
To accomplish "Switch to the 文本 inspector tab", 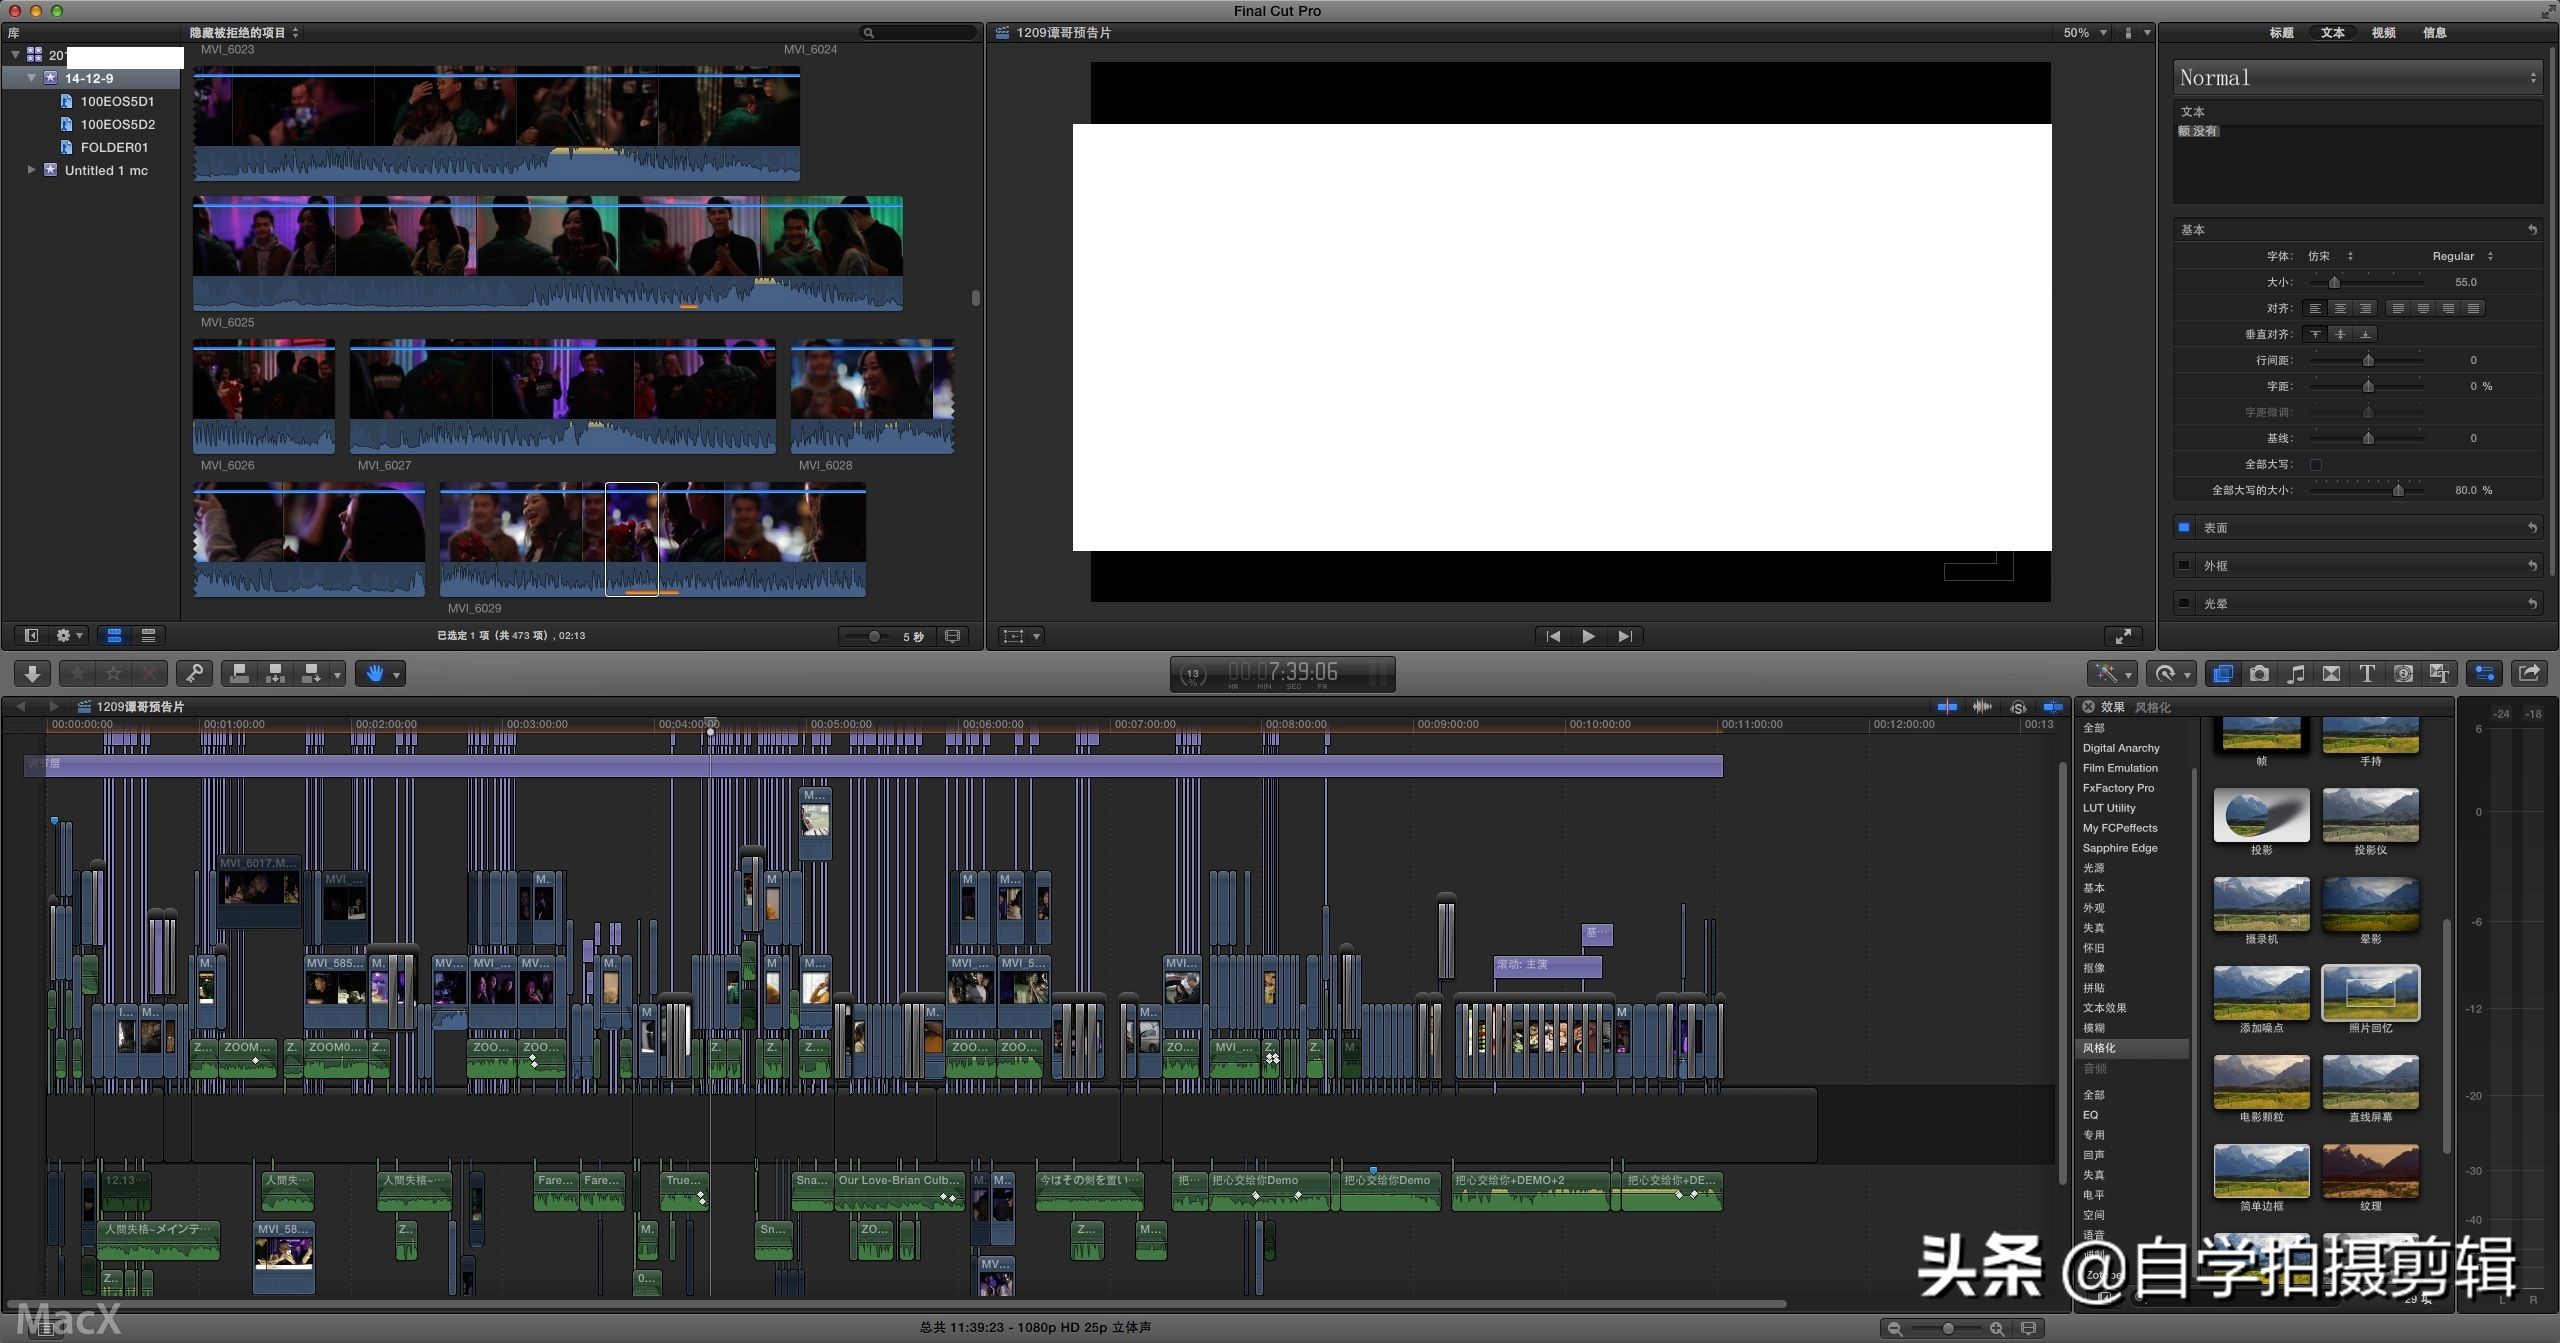I will (x=2332, y=33).
